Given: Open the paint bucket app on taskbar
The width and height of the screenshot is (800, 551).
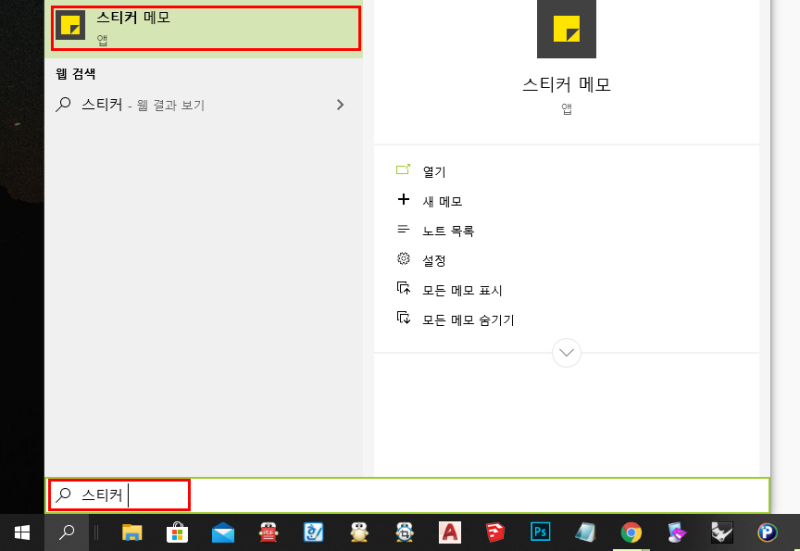Looking at the screenshot, I should [x=677, y=533].
